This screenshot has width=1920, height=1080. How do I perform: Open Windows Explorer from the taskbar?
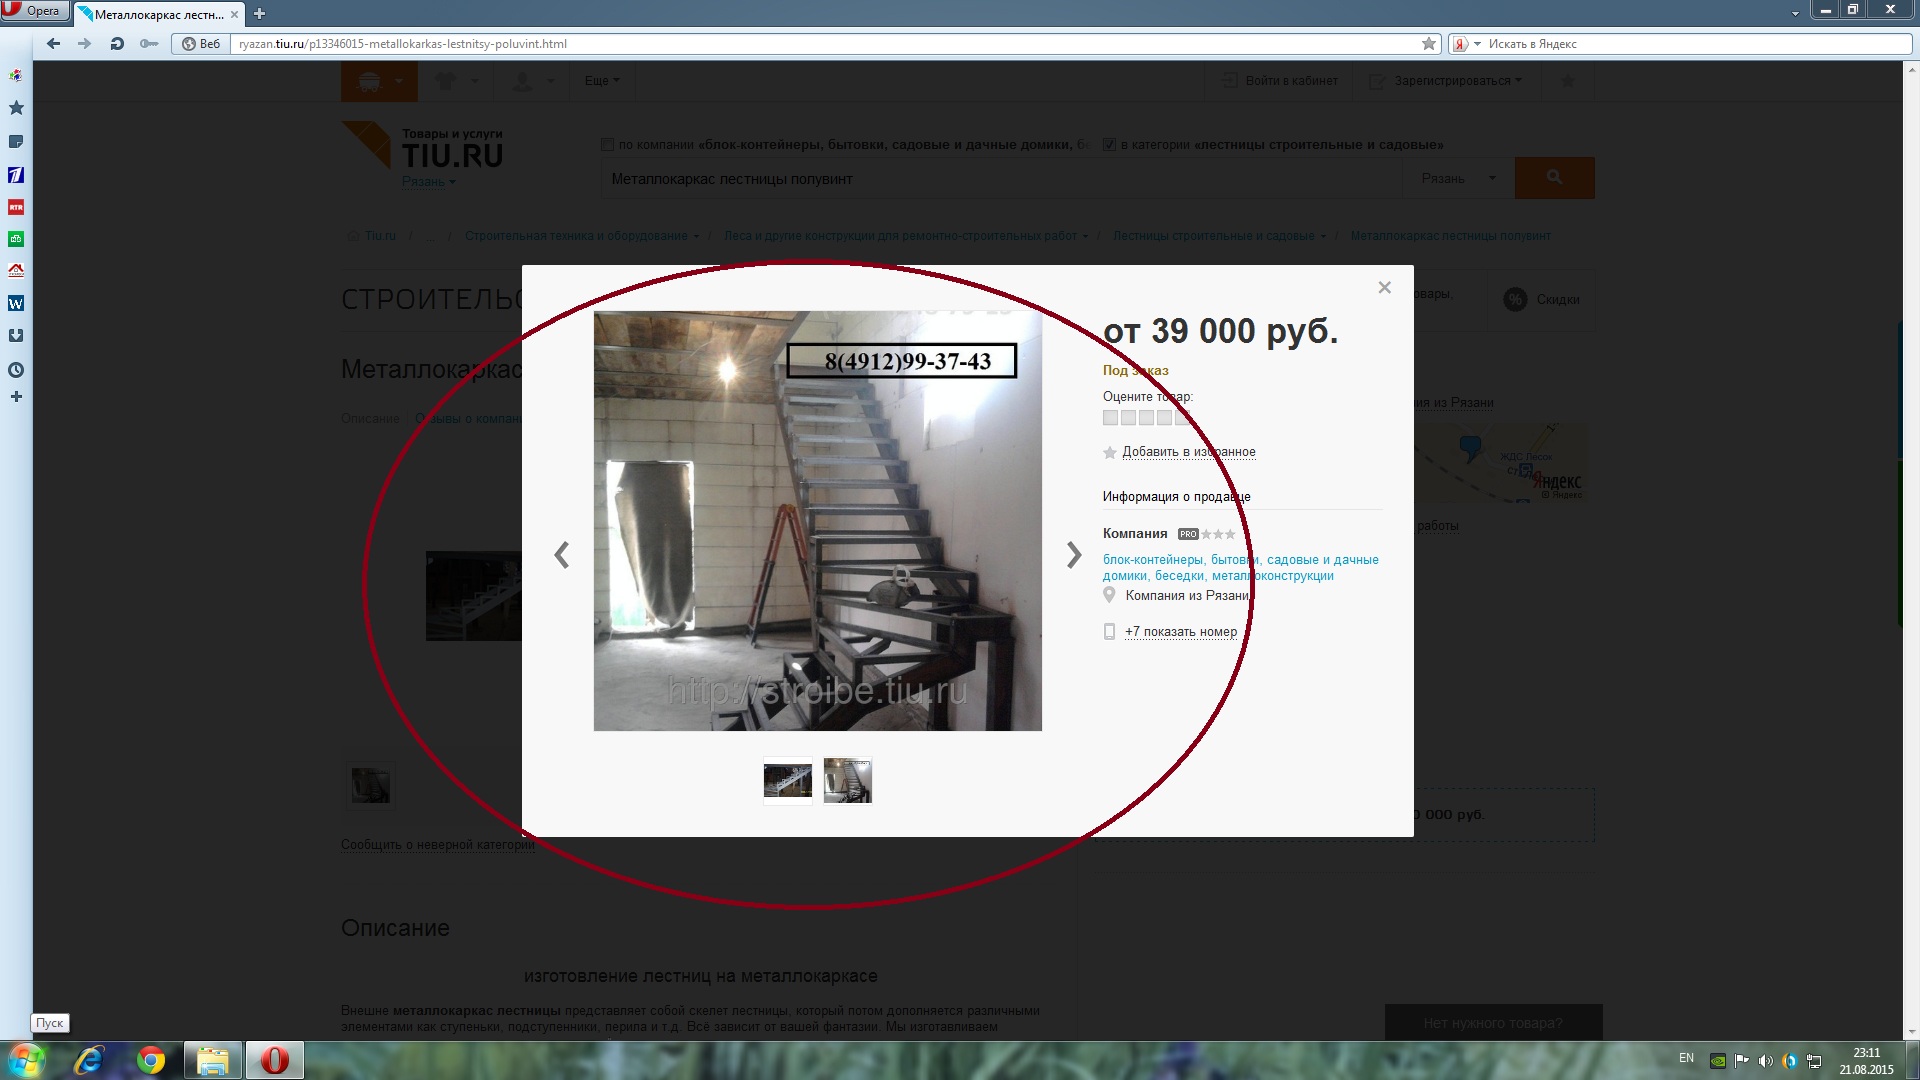tap(212, 1060)
